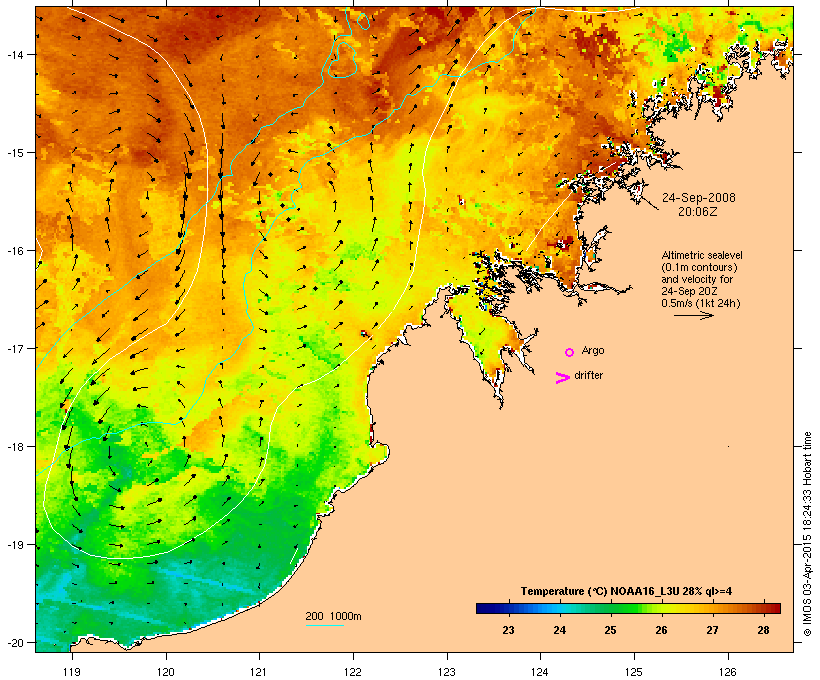Click the '125' longitude axis label
This screenshot has width=820, height=680.
point(634,672)
